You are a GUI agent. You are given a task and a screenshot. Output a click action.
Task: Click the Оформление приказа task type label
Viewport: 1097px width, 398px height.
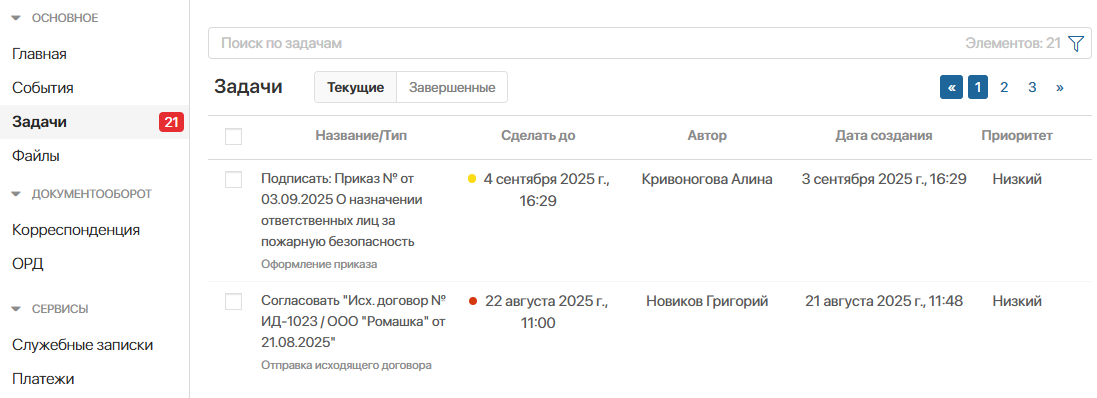[x=319, y=264]
